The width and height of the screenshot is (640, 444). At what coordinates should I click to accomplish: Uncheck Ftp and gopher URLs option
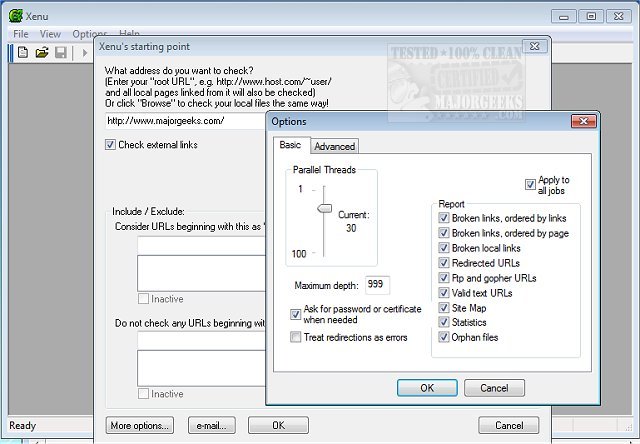point(444,278)
